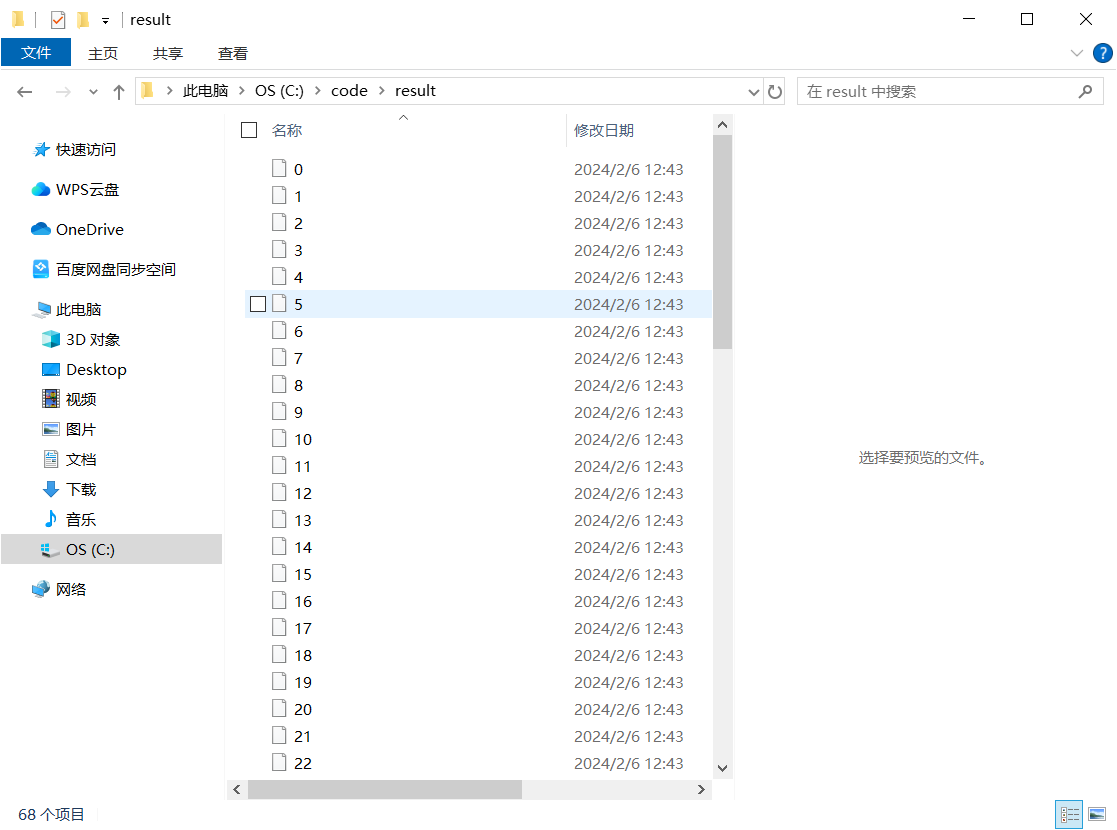The image size is (1117, 830).
Task: Click the scroll-up arrow of file list
Action: [x=722, y=125]
